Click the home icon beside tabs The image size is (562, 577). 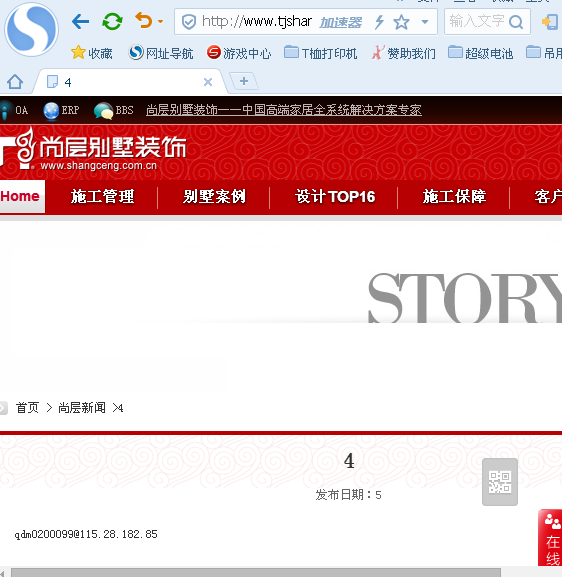(x=15, y=81)
